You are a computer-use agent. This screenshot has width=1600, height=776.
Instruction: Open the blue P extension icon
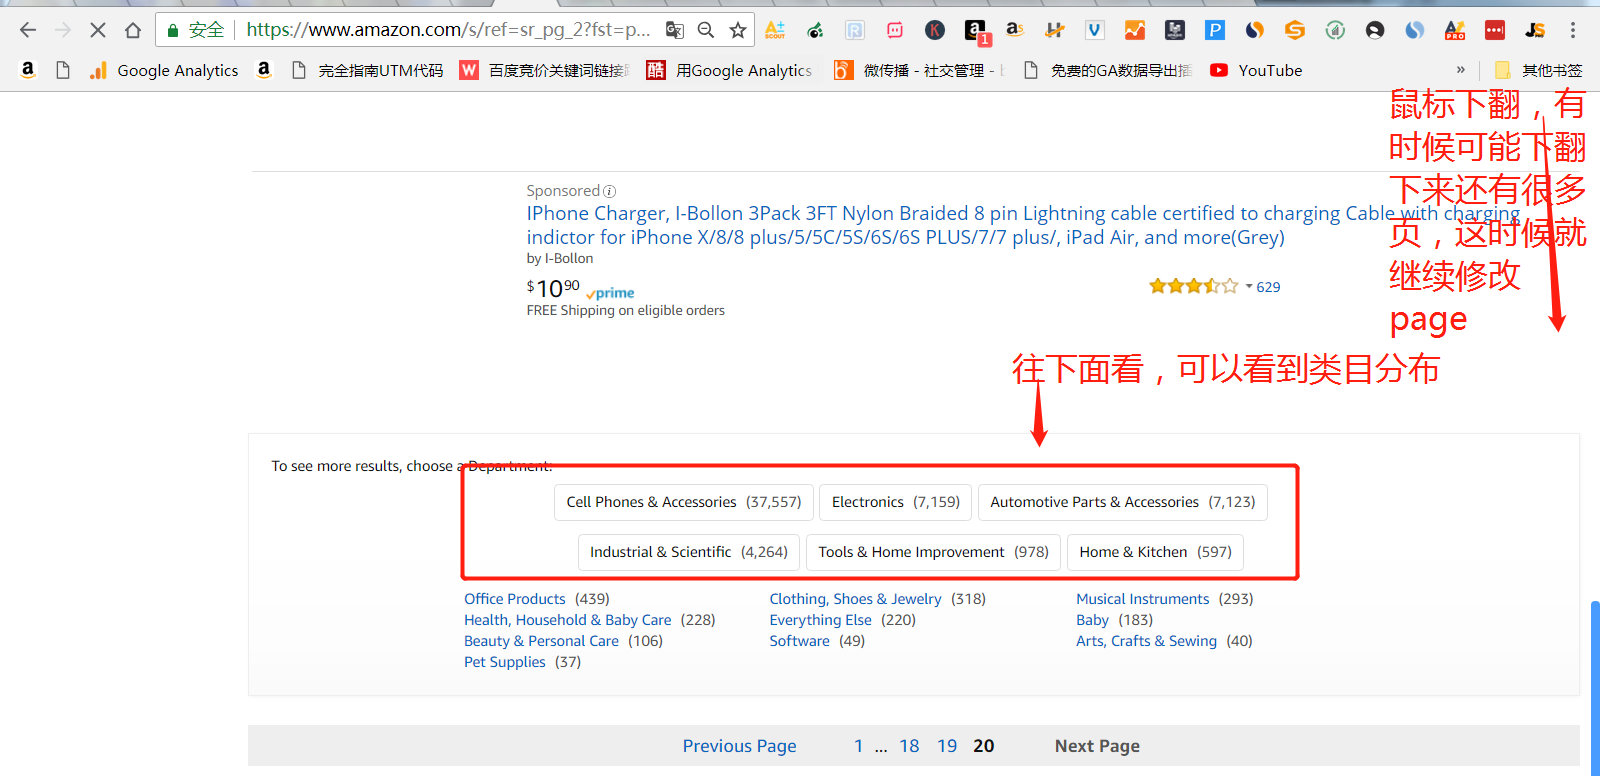coord(1215,30)
